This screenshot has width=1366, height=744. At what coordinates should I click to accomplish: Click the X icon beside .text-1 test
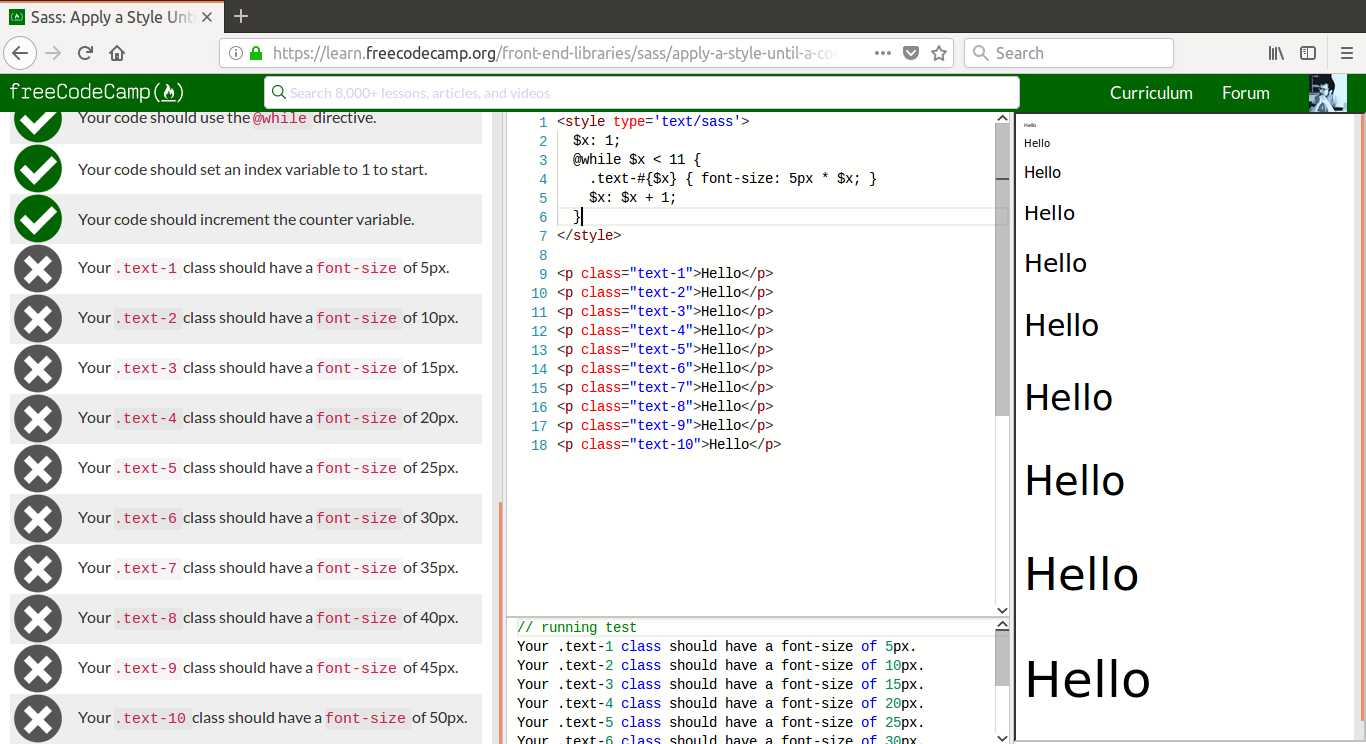pos(37,268)
